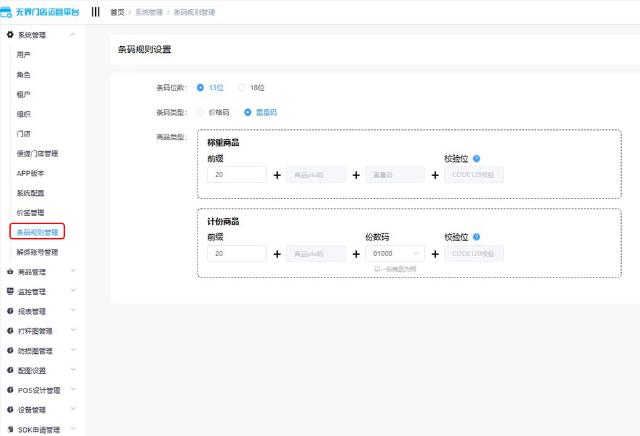640x436 pixels.
Task: Expand the POS设计管理 menu chevron
Action: (x=73, y=389)
